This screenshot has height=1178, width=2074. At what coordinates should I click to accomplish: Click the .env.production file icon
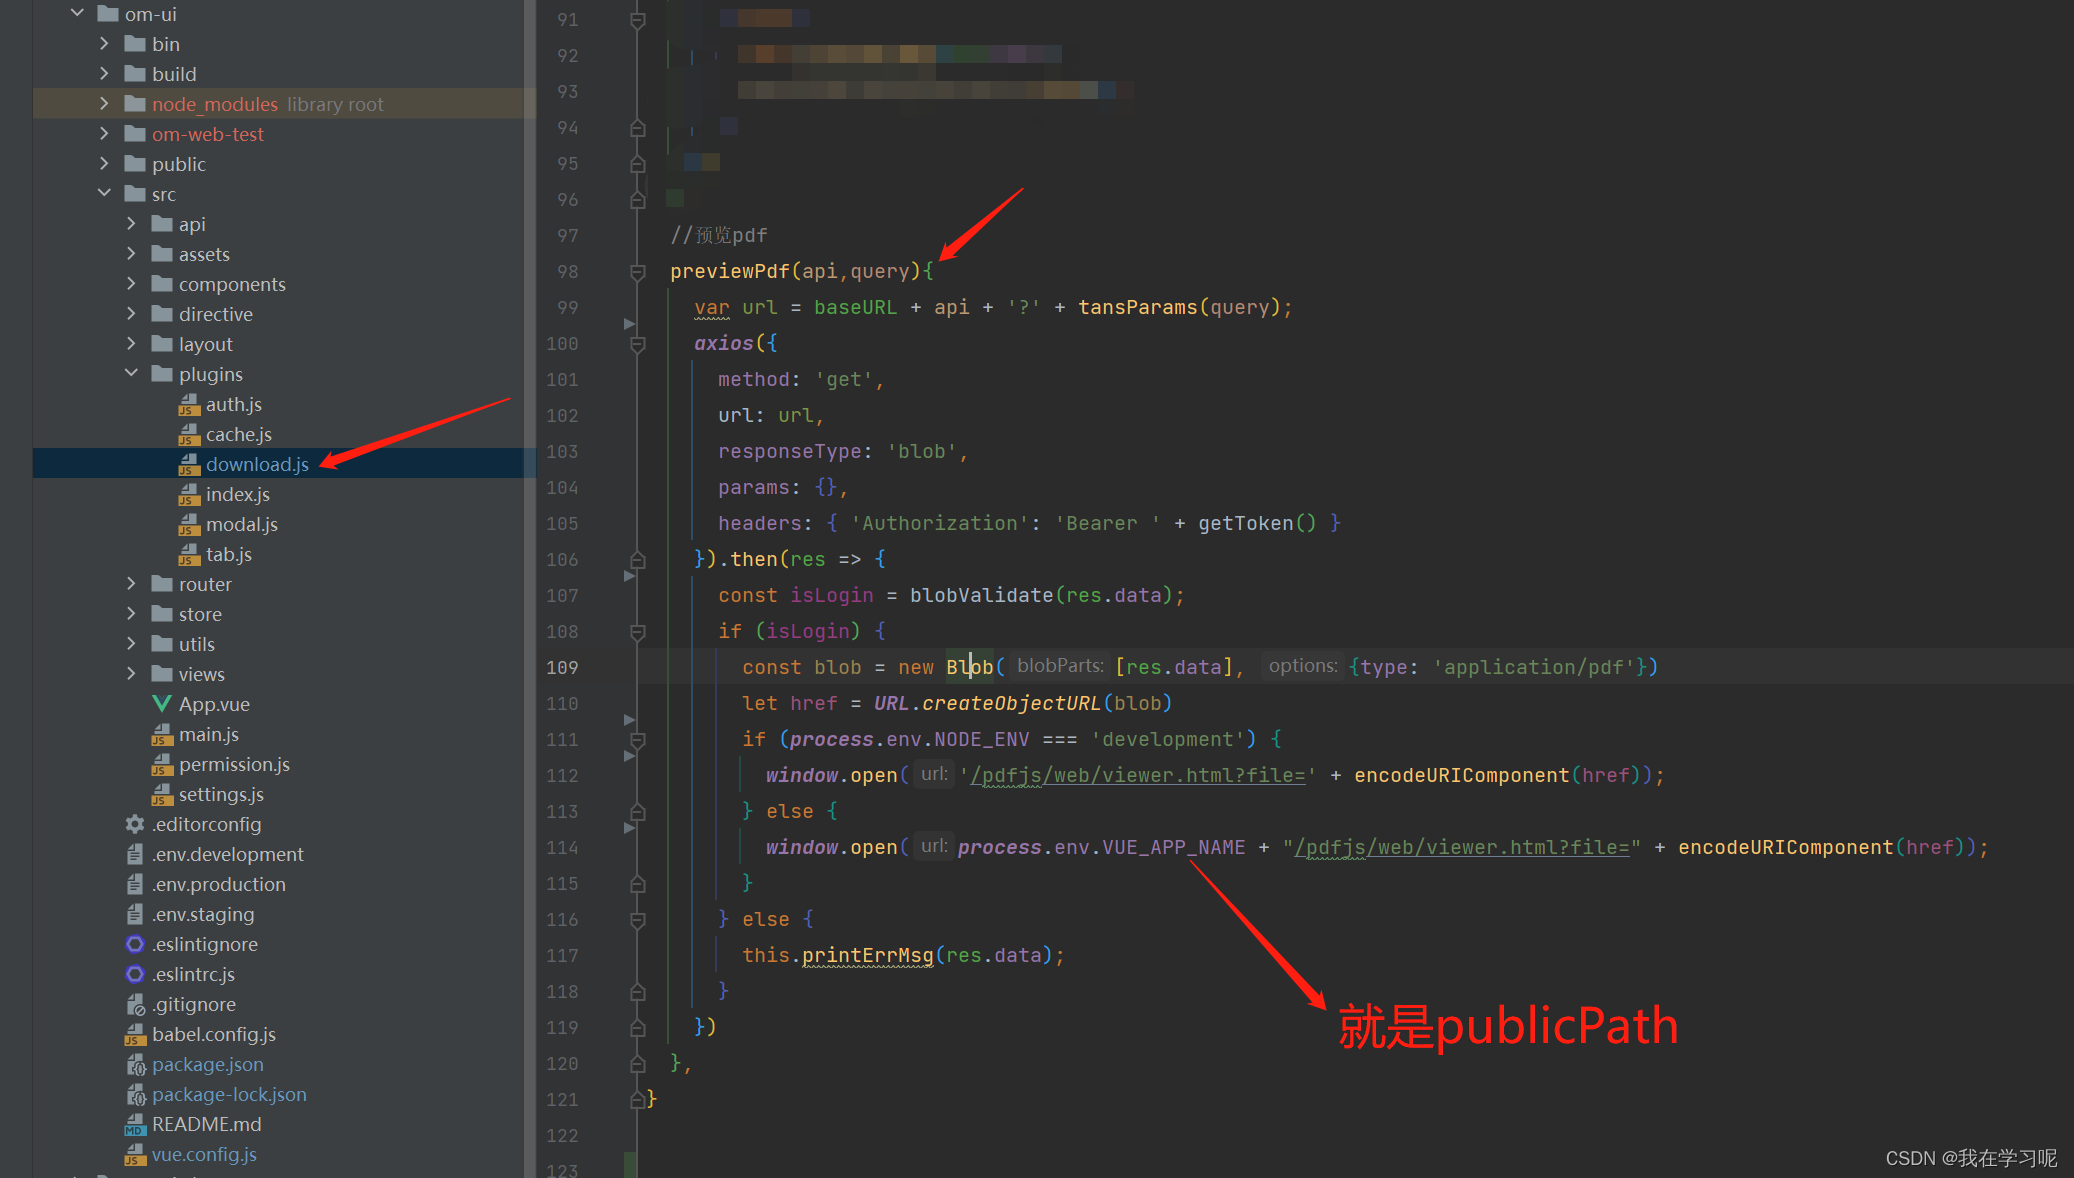(135, 883)
